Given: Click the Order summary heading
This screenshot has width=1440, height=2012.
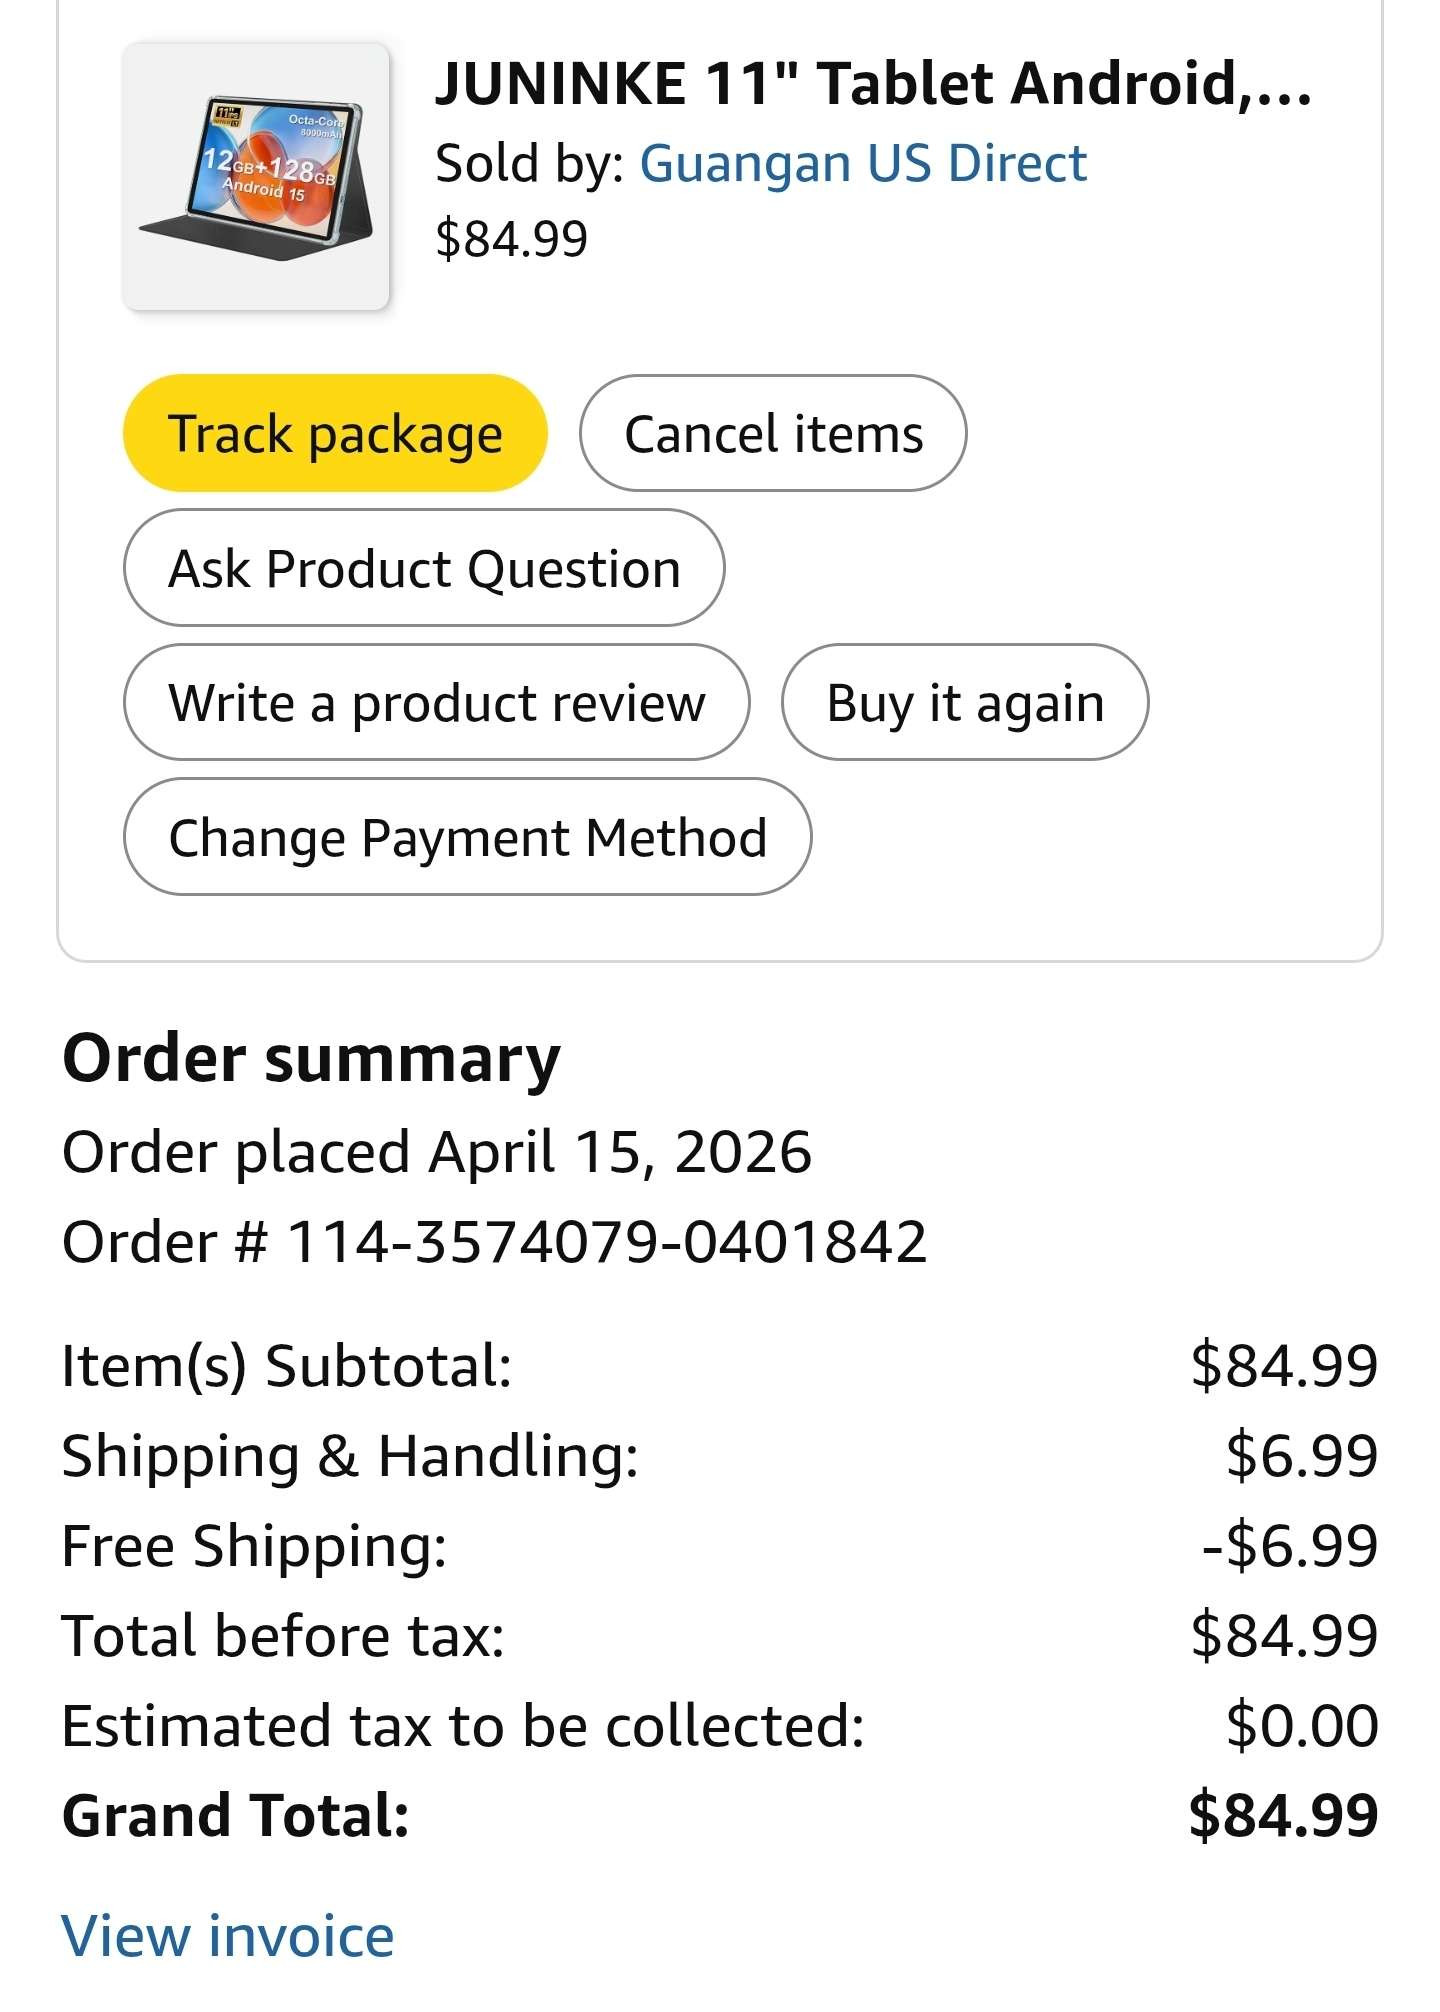Looking at the screenshot, I should 311,1058.
